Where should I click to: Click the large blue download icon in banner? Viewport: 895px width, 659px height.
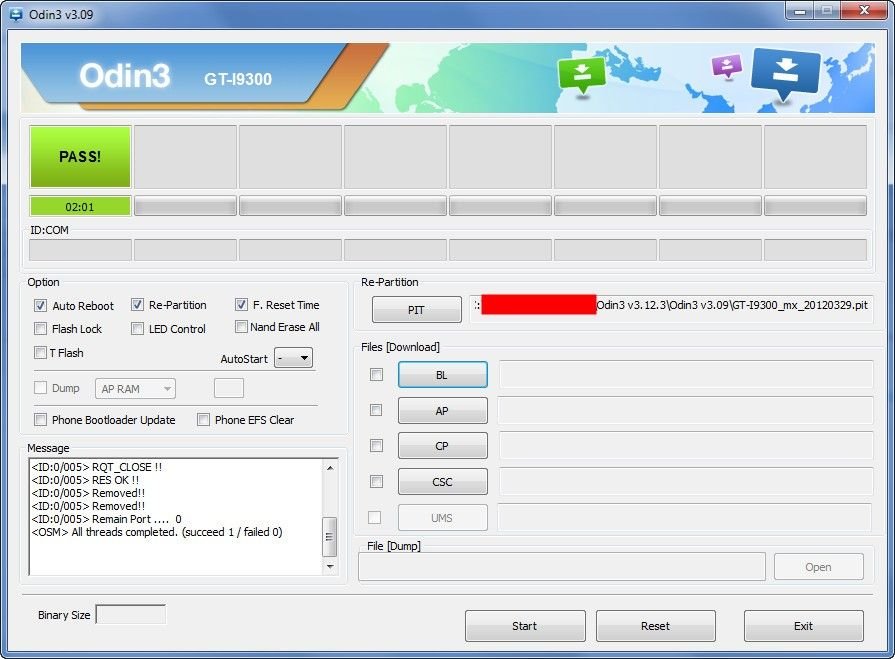point(786,74)
